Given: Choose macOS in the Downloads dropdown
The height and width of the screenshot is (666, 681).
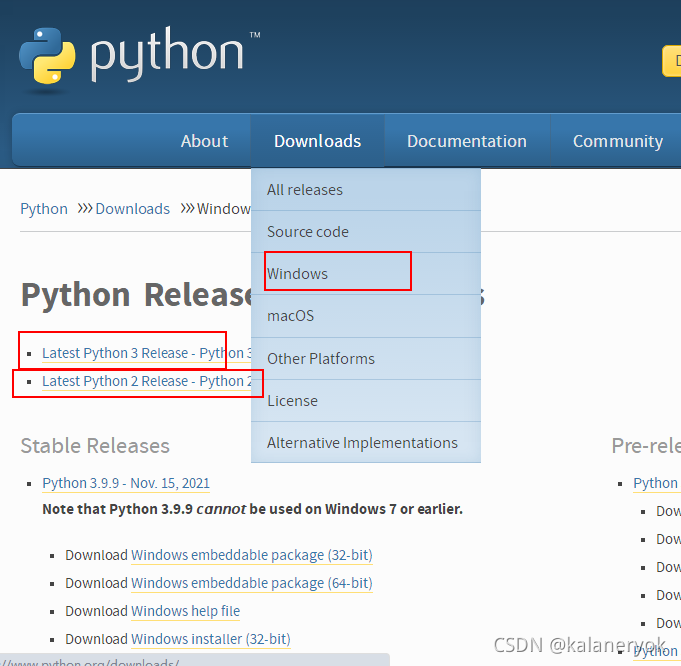Looking at the screenshot, I should coord(366,316).
